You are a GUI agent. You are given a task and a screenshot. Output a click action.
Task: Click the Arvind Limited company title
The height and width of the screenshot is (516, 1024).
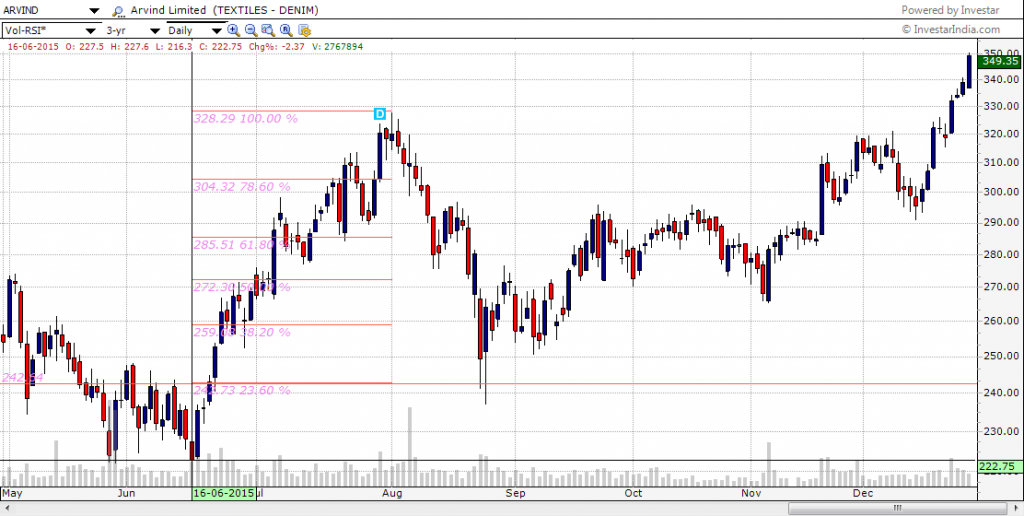pos(168,10)
